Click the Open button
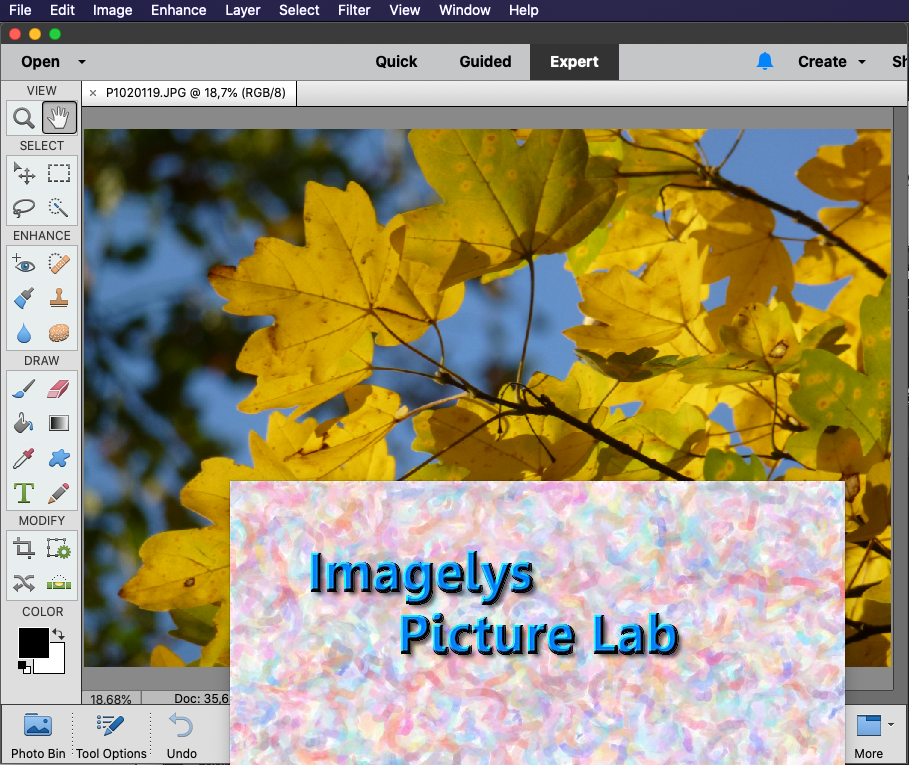Viewport: 909px width, 765px height. tap(41, 61)
